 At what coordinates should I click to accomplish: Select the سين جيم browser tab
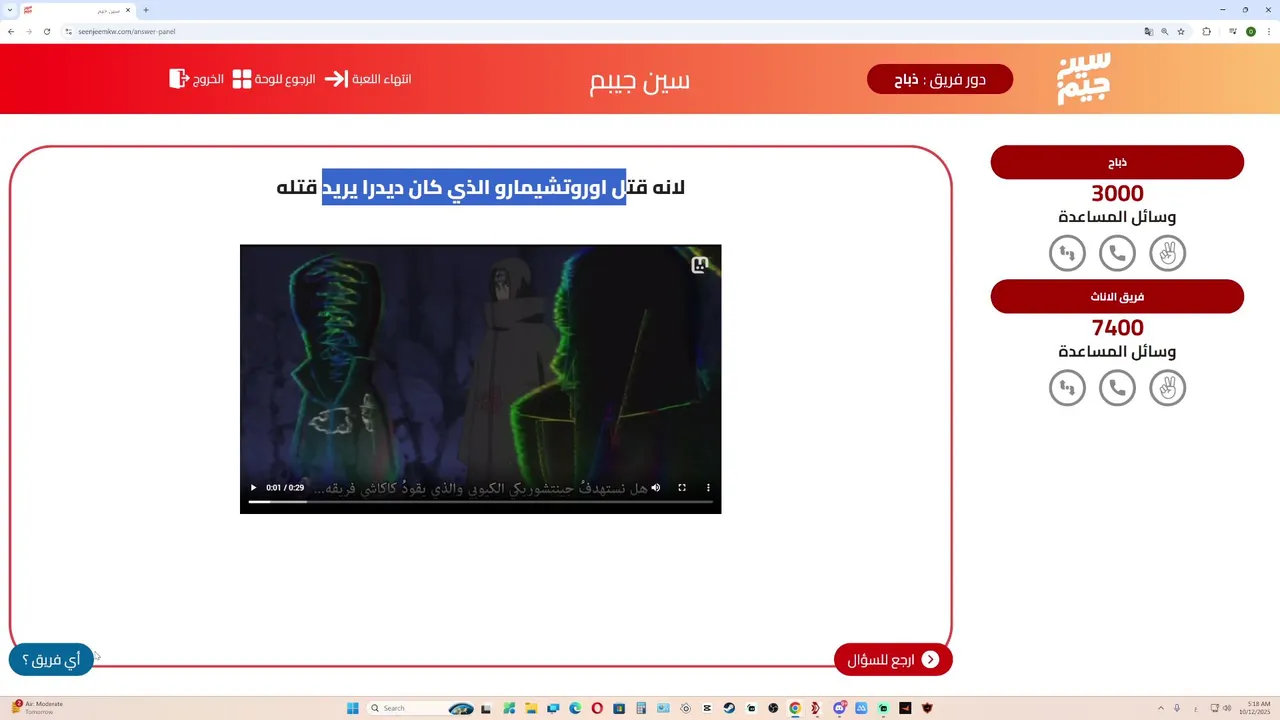point(77,10)
